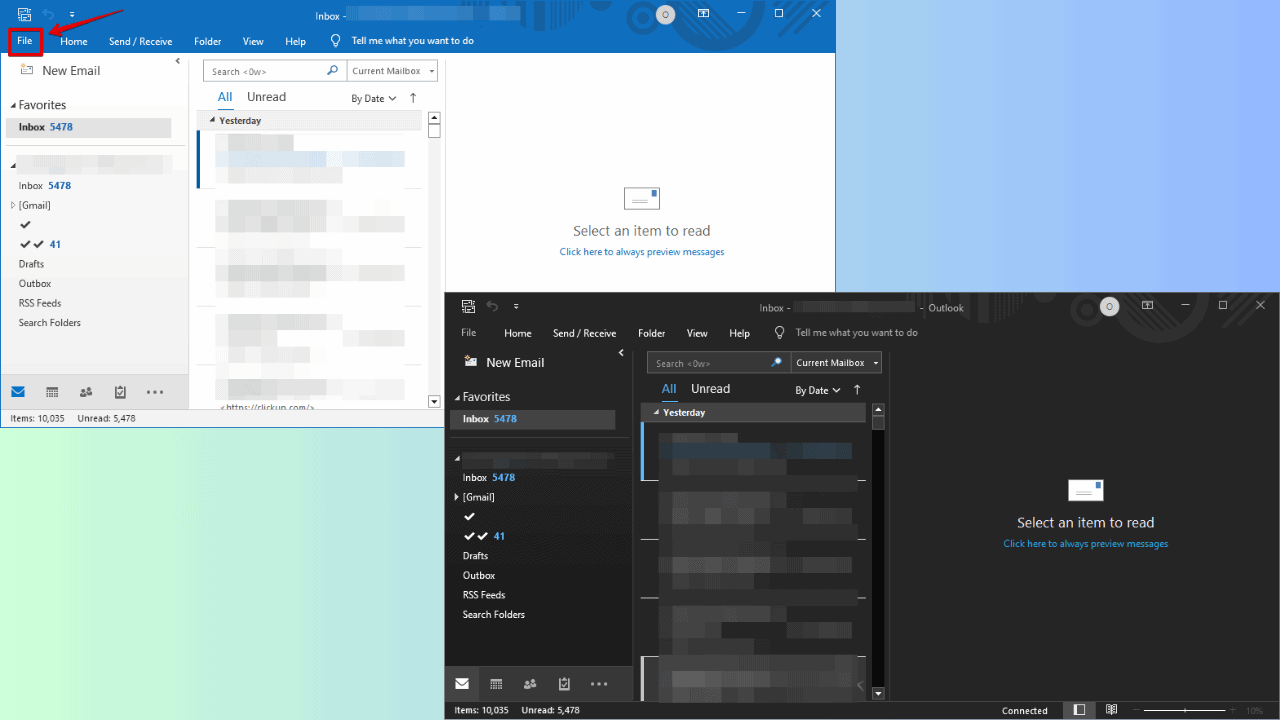The image size is (1280, 720).
Task: Open the Calendar view icon
Action: 52,391
